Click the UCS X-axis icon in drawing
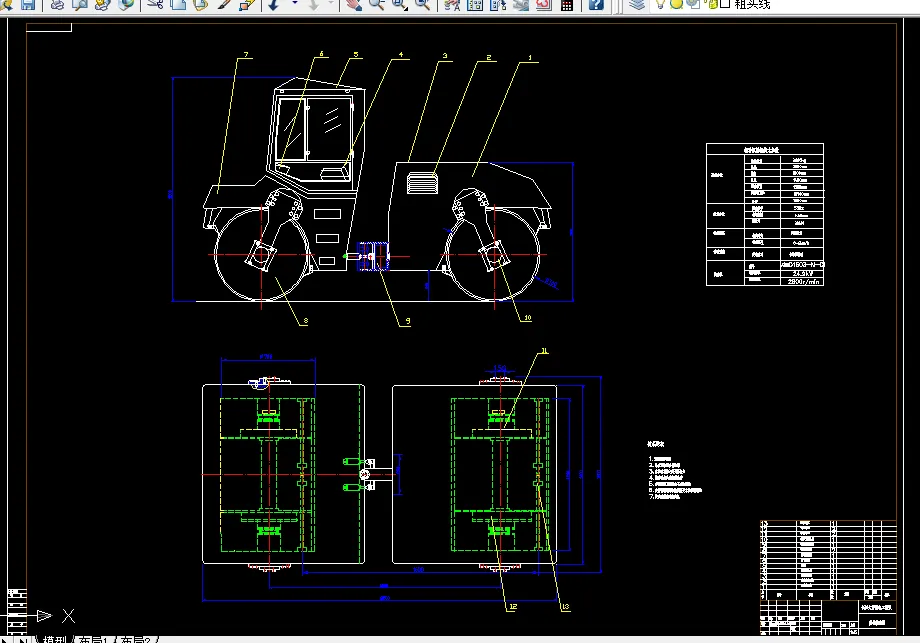 point(69,615)
